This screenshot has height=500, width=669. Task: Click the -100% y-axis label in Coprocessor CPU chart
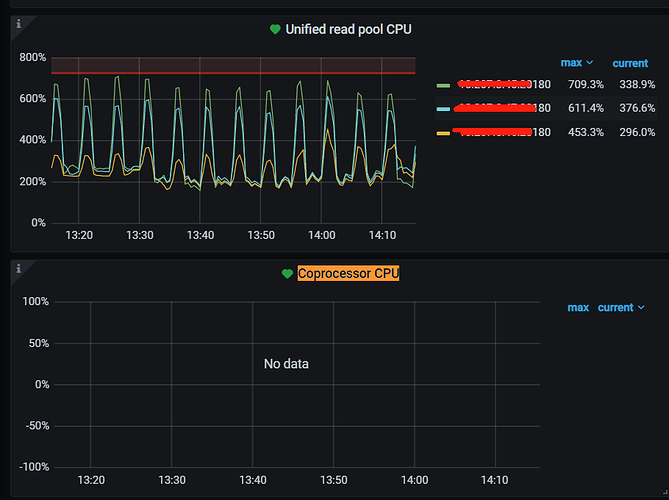(x=34, y=467)
